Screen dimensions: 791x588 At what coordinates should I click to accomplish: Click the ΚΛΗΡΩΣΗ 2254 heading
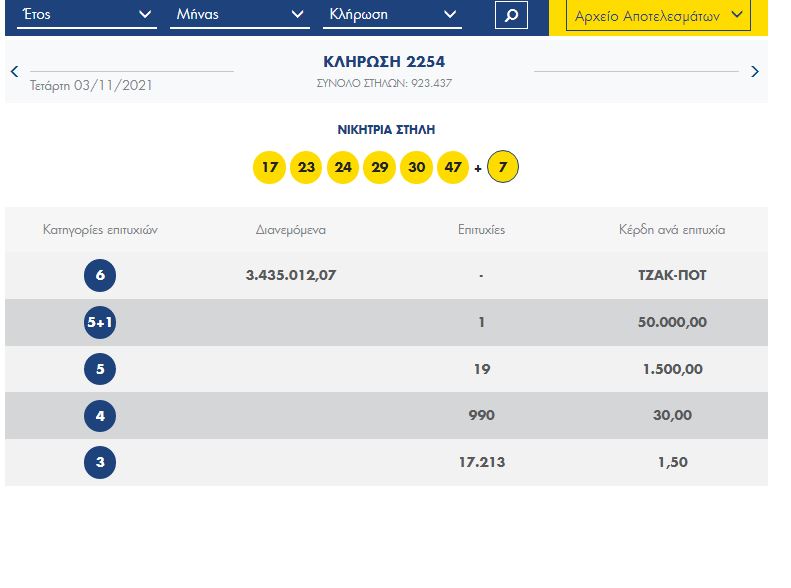[384, 62]
